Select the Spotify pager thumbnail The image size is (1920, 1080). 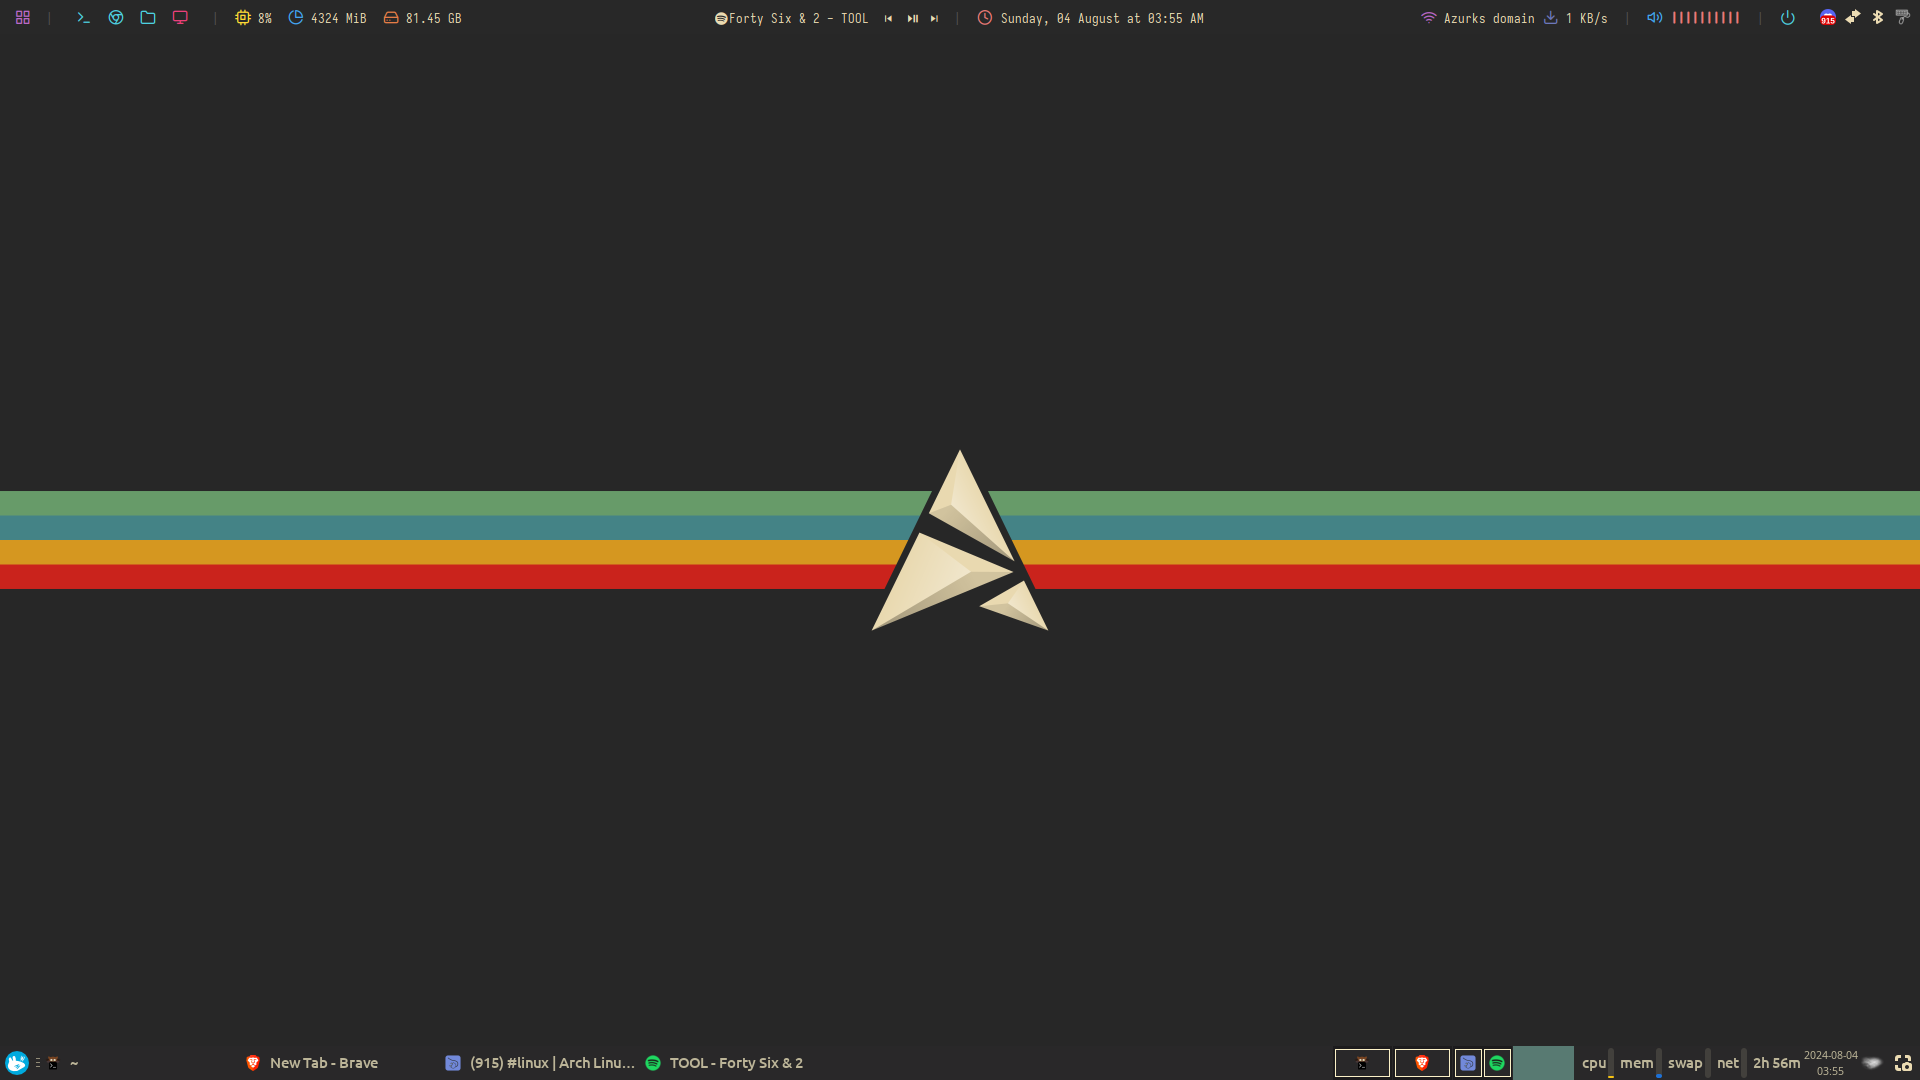tap(1497, 1063)
